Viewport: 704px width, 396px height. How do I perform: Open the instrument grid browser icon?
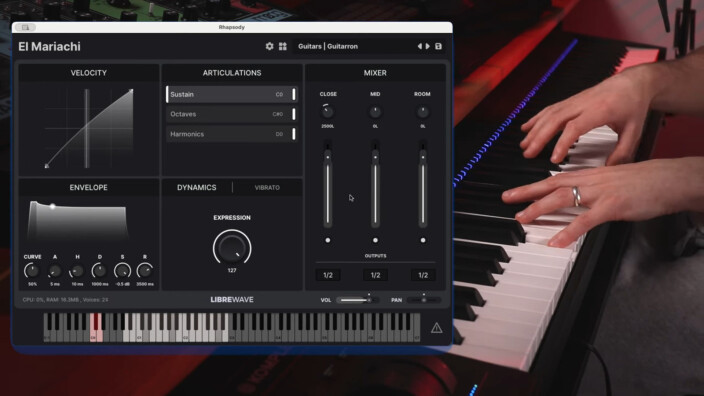[282, 46]
